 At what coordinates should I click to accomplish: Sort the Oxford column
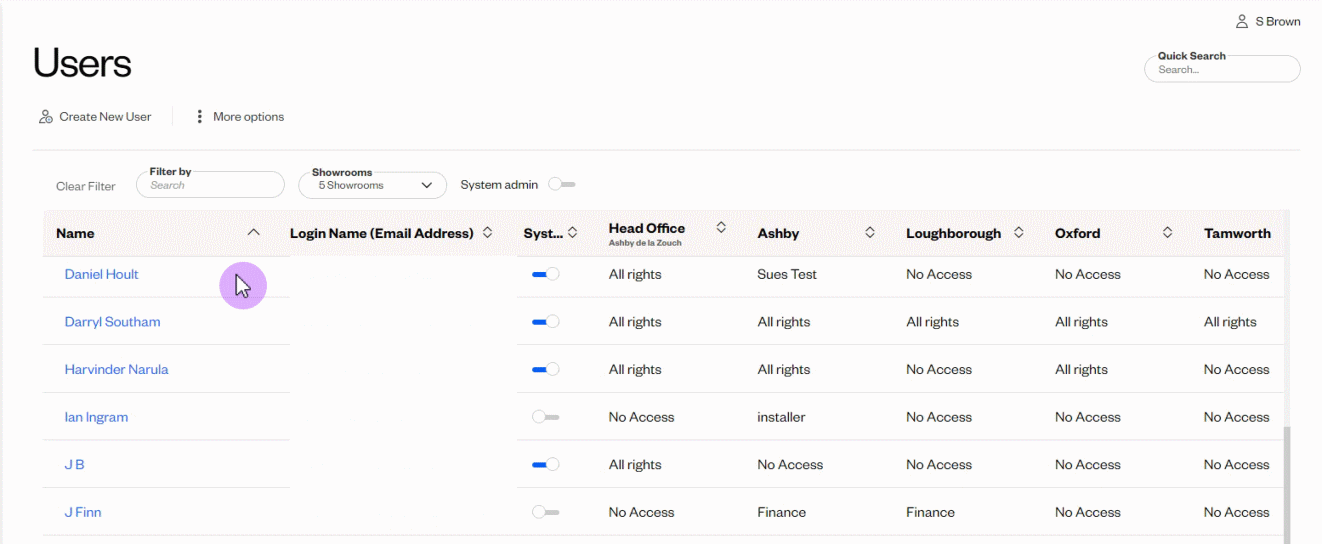1167,232
